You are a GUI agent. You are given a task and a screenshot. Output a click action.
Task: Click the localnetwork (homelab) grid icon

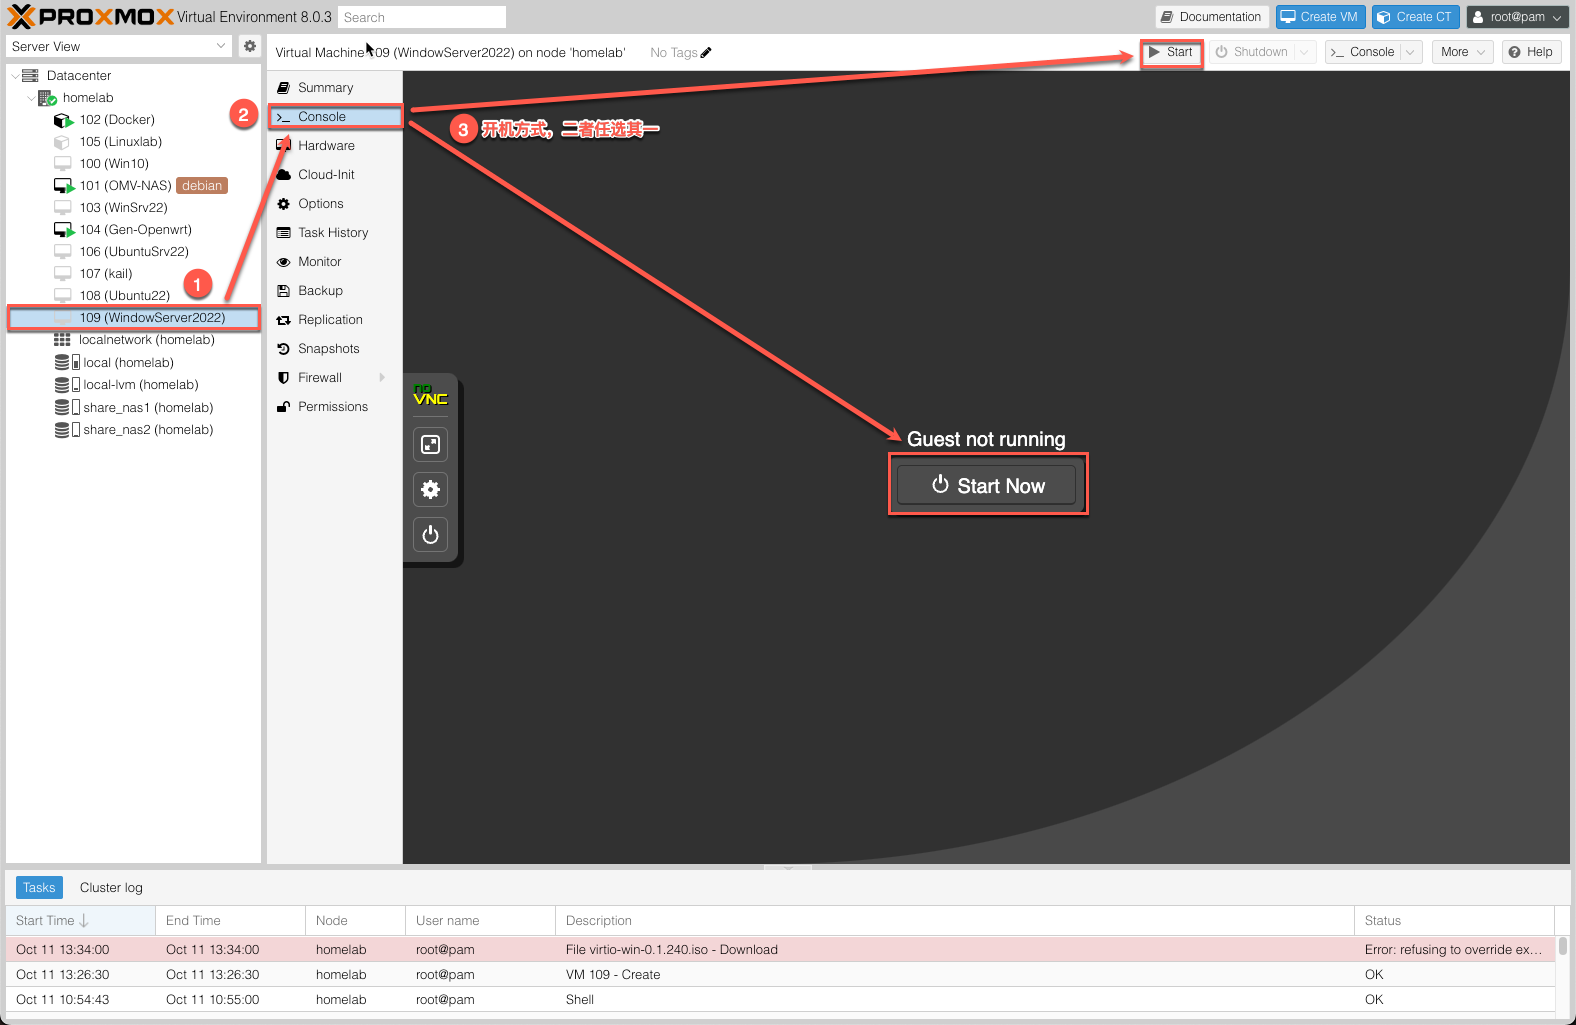click(x=62, y=340)
